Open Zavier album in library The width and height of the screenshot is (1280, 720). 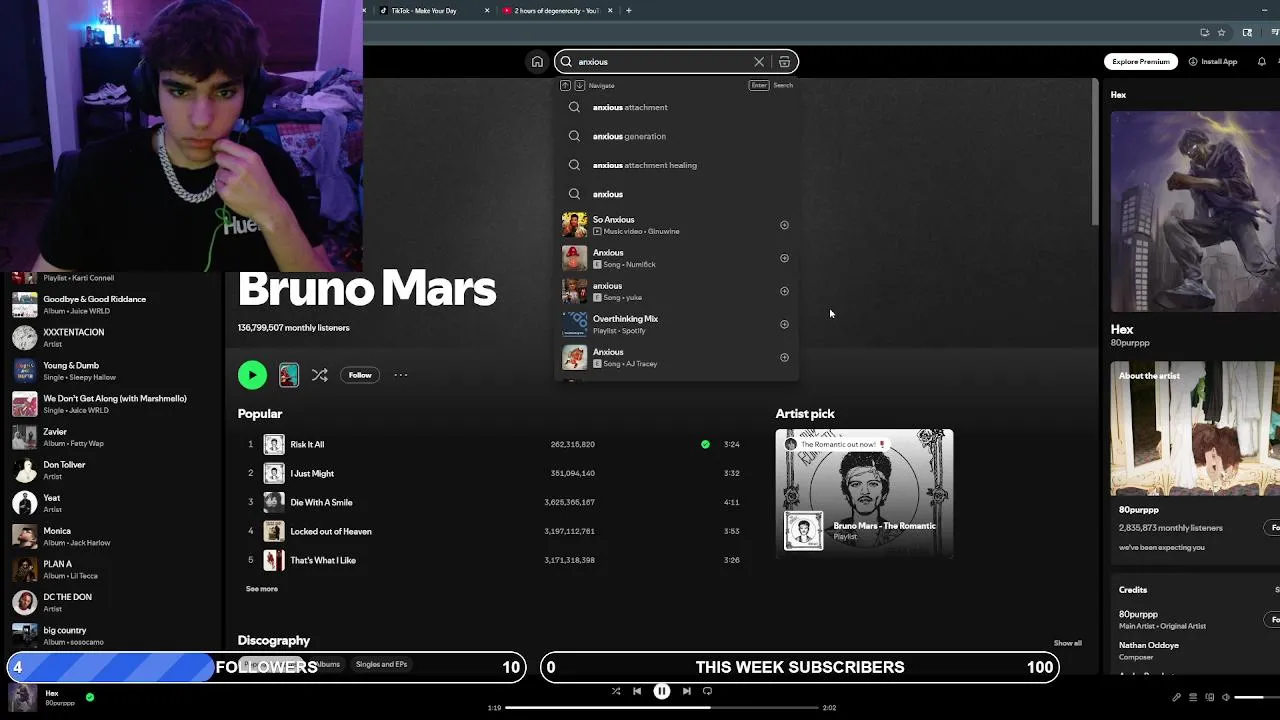pyautogui.click(x=110, y=437)
